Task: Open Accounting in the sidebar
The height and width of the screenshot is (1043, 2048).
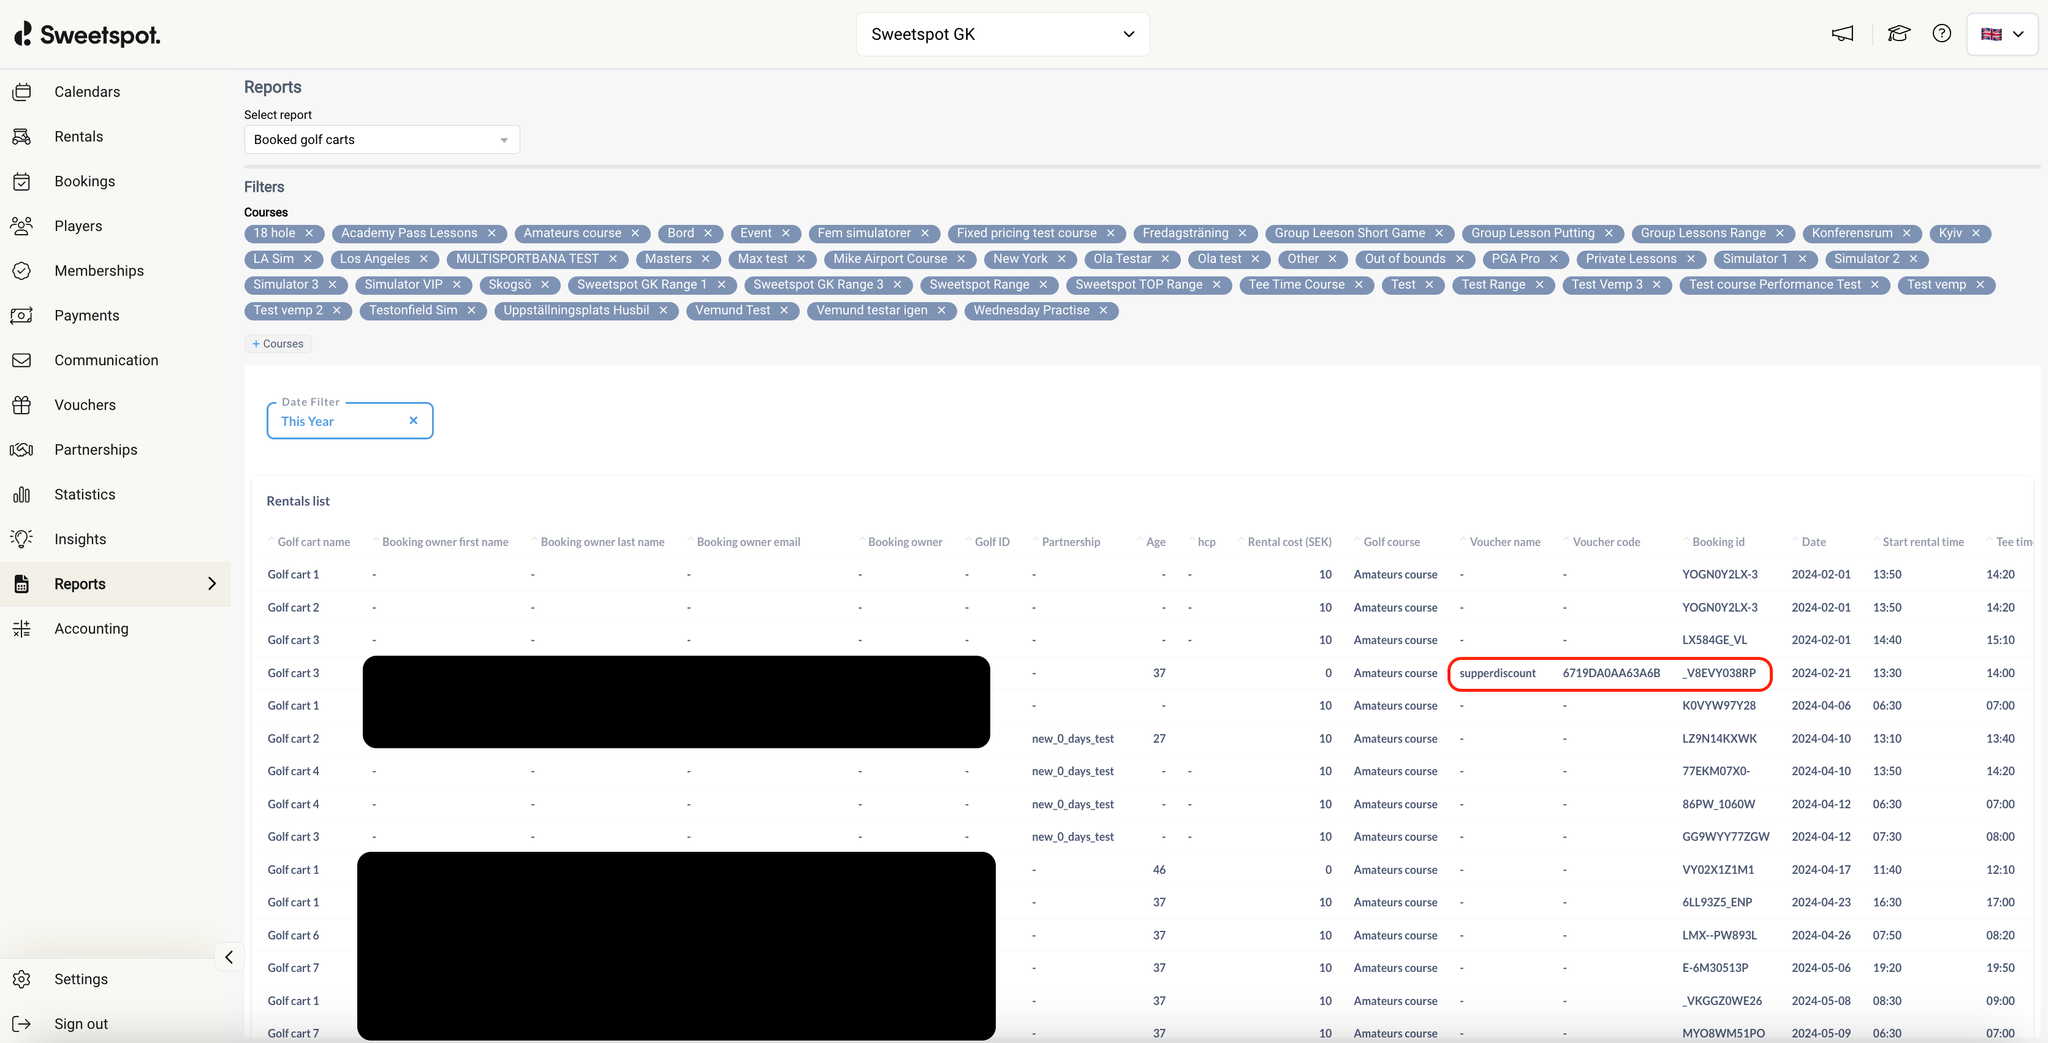Action: [91, 629]
